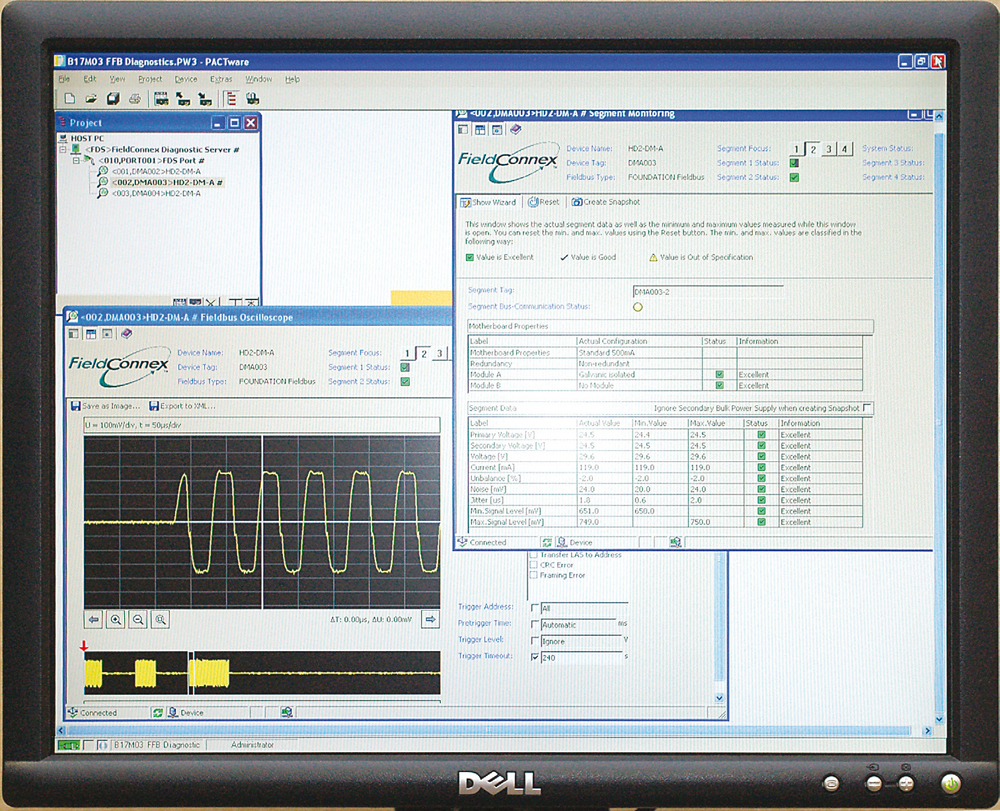Click green refresh icon in Segment Monitoring status bar
Image resolution: width=1000 pixels, height=811 pixels.
[547, 542]
